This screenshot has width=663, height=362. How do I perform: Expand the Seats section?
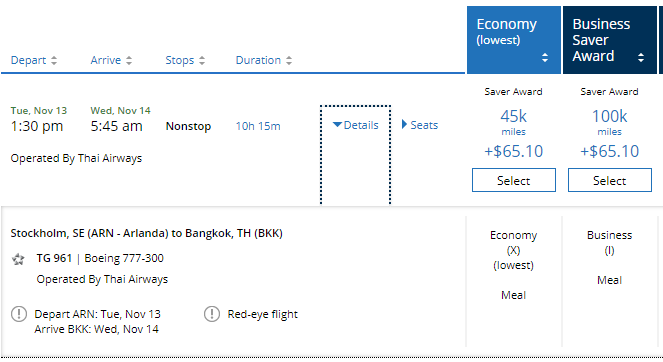pyautogui.click(x=420, y=125)
